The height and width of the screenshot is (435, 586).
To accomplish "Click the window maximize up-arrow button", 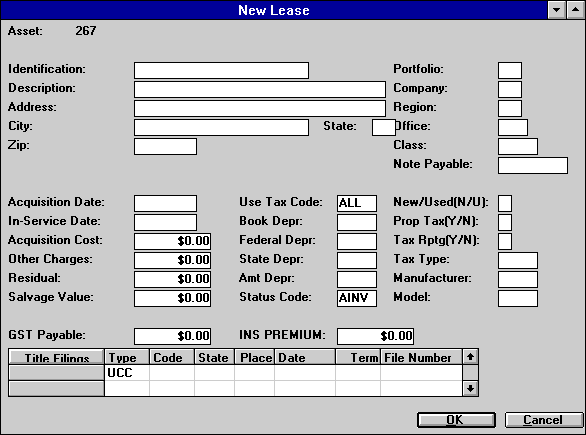I will click(x=576, y=10).
